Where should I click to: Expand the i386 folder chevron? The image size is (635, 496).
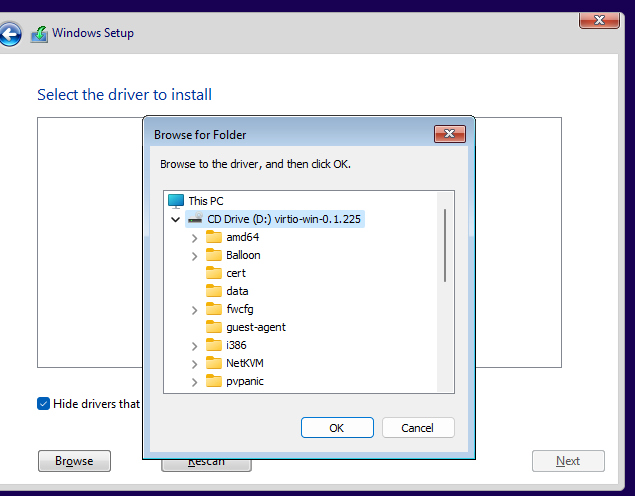tap(194, 345)
